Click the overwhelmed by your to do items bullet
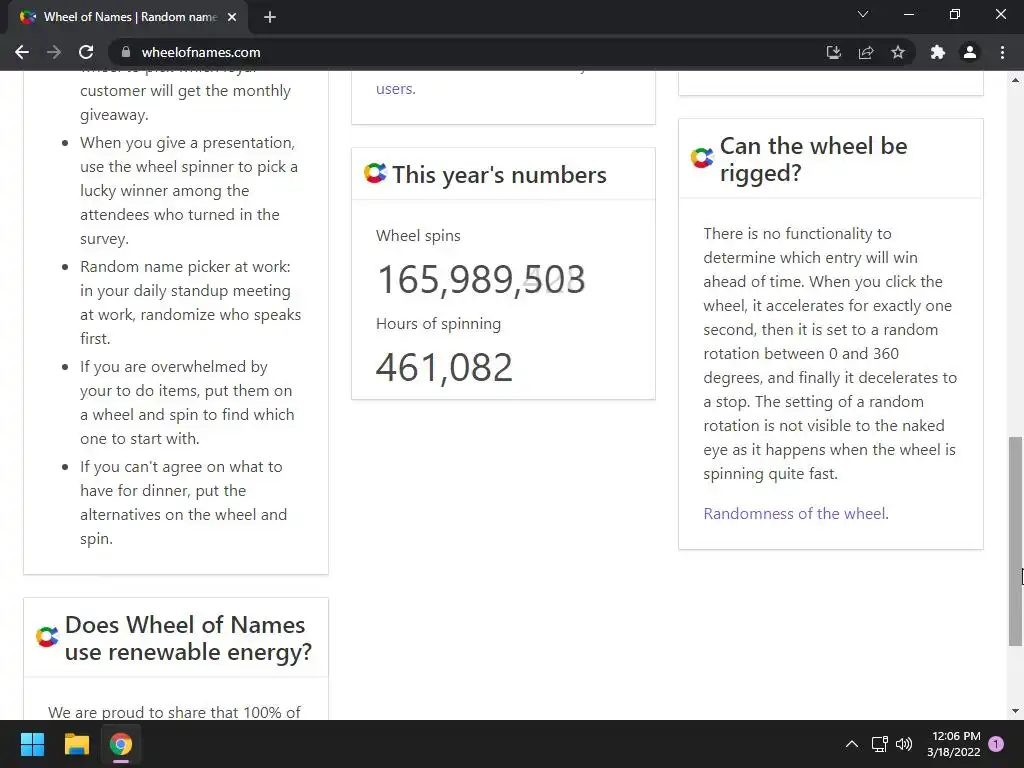This screenshot has width=1024, height=768. coord(187,403)
